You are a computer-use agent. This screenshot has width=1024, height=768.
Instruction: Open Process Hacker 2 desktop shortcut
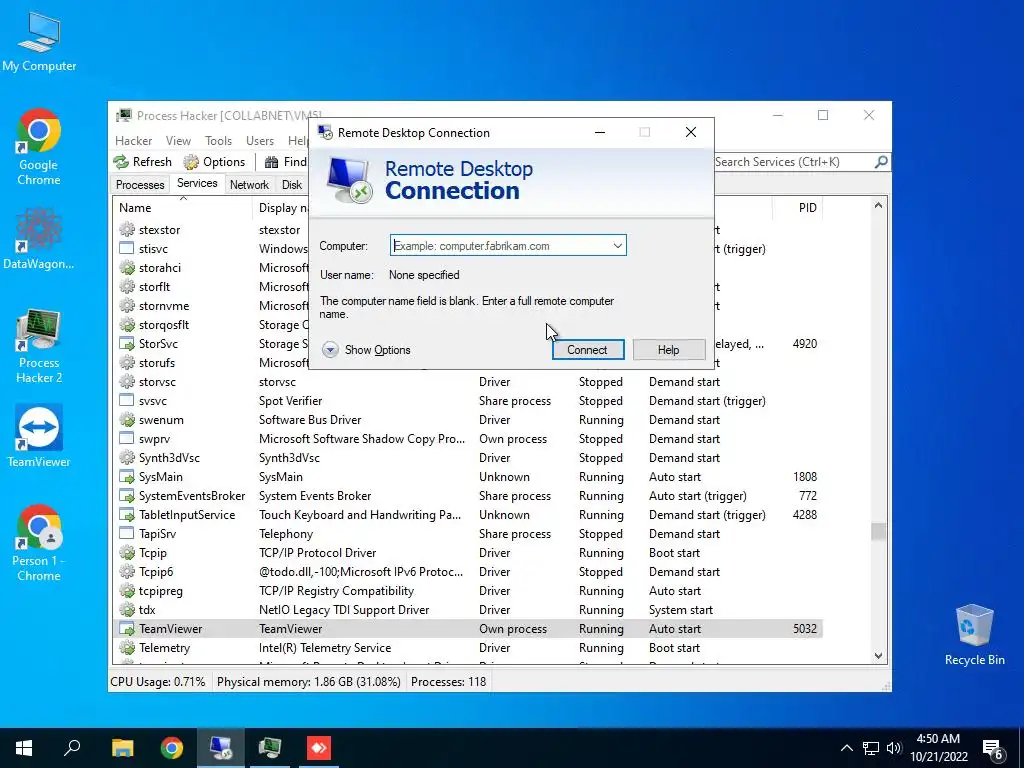tap(39, 346)
